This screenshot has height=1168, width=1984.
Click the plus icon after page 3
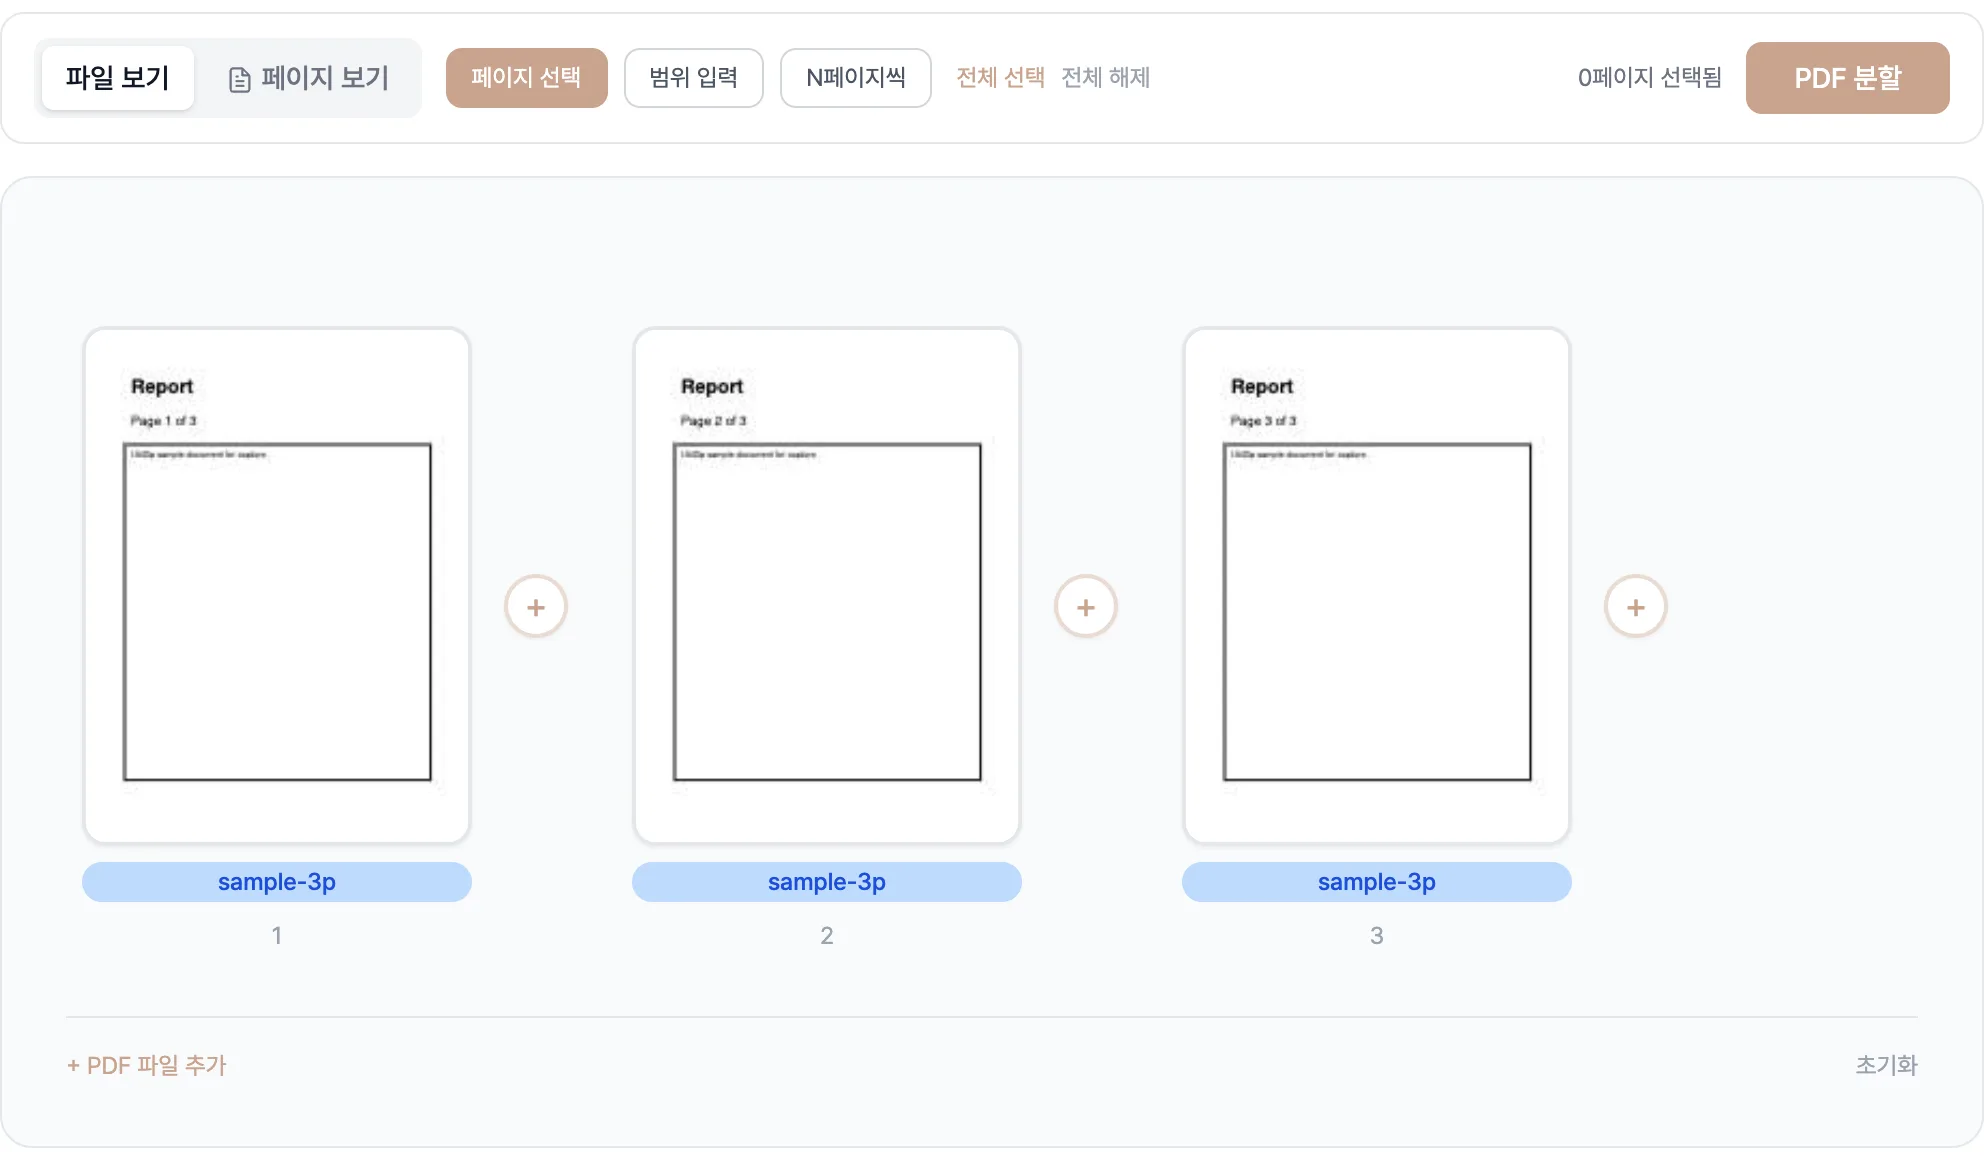[1636, 607]
